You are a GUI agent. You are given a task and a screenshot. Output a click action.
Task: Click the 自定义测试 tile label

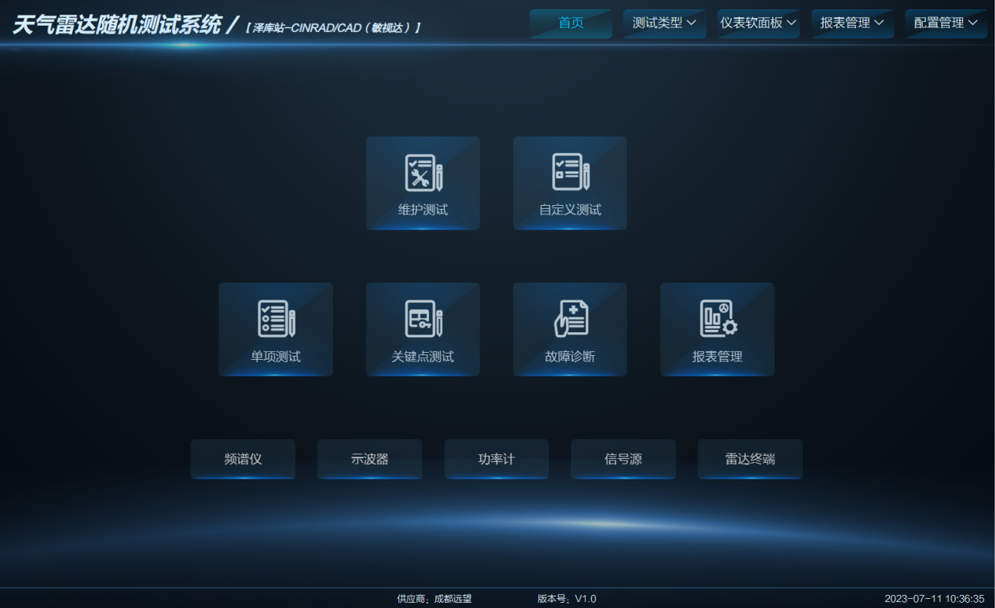click(570, 209)
